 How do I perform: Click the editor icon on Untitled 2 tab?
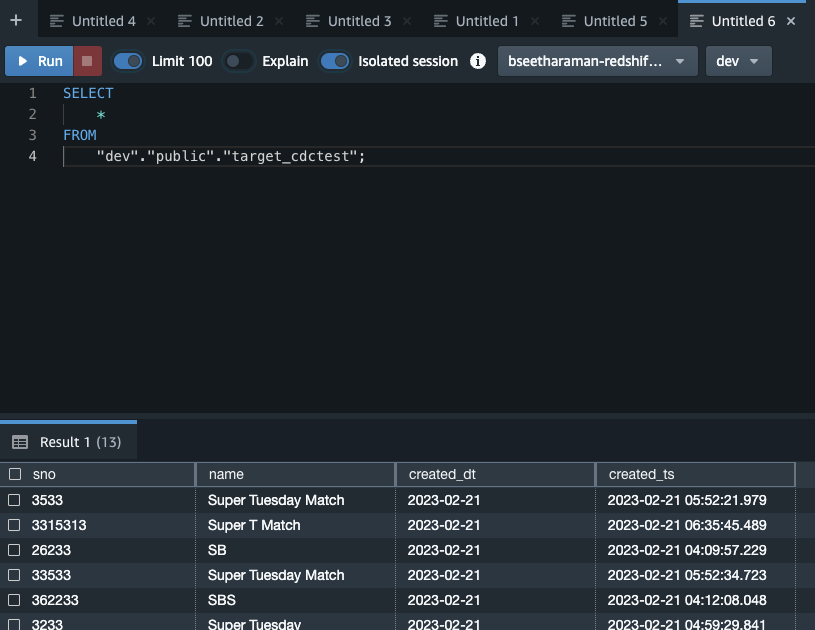pyautogui.click(x=186, y=20)
